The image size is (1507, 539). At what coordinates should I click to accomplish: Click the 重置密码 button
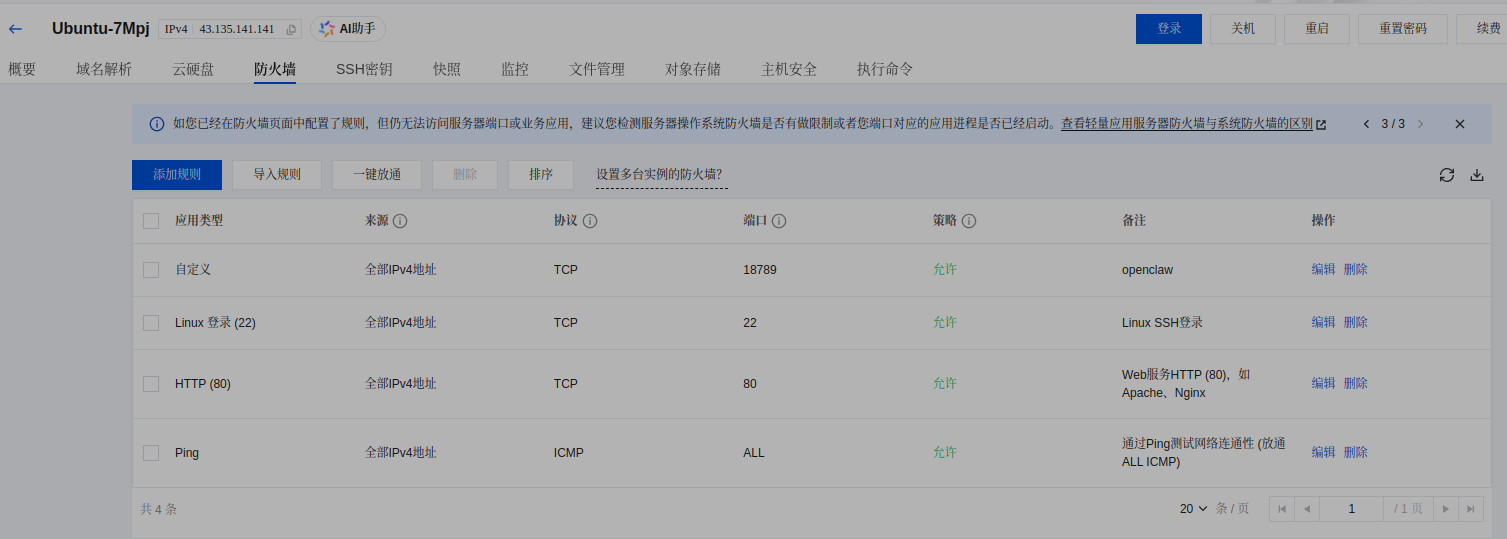1403,29
